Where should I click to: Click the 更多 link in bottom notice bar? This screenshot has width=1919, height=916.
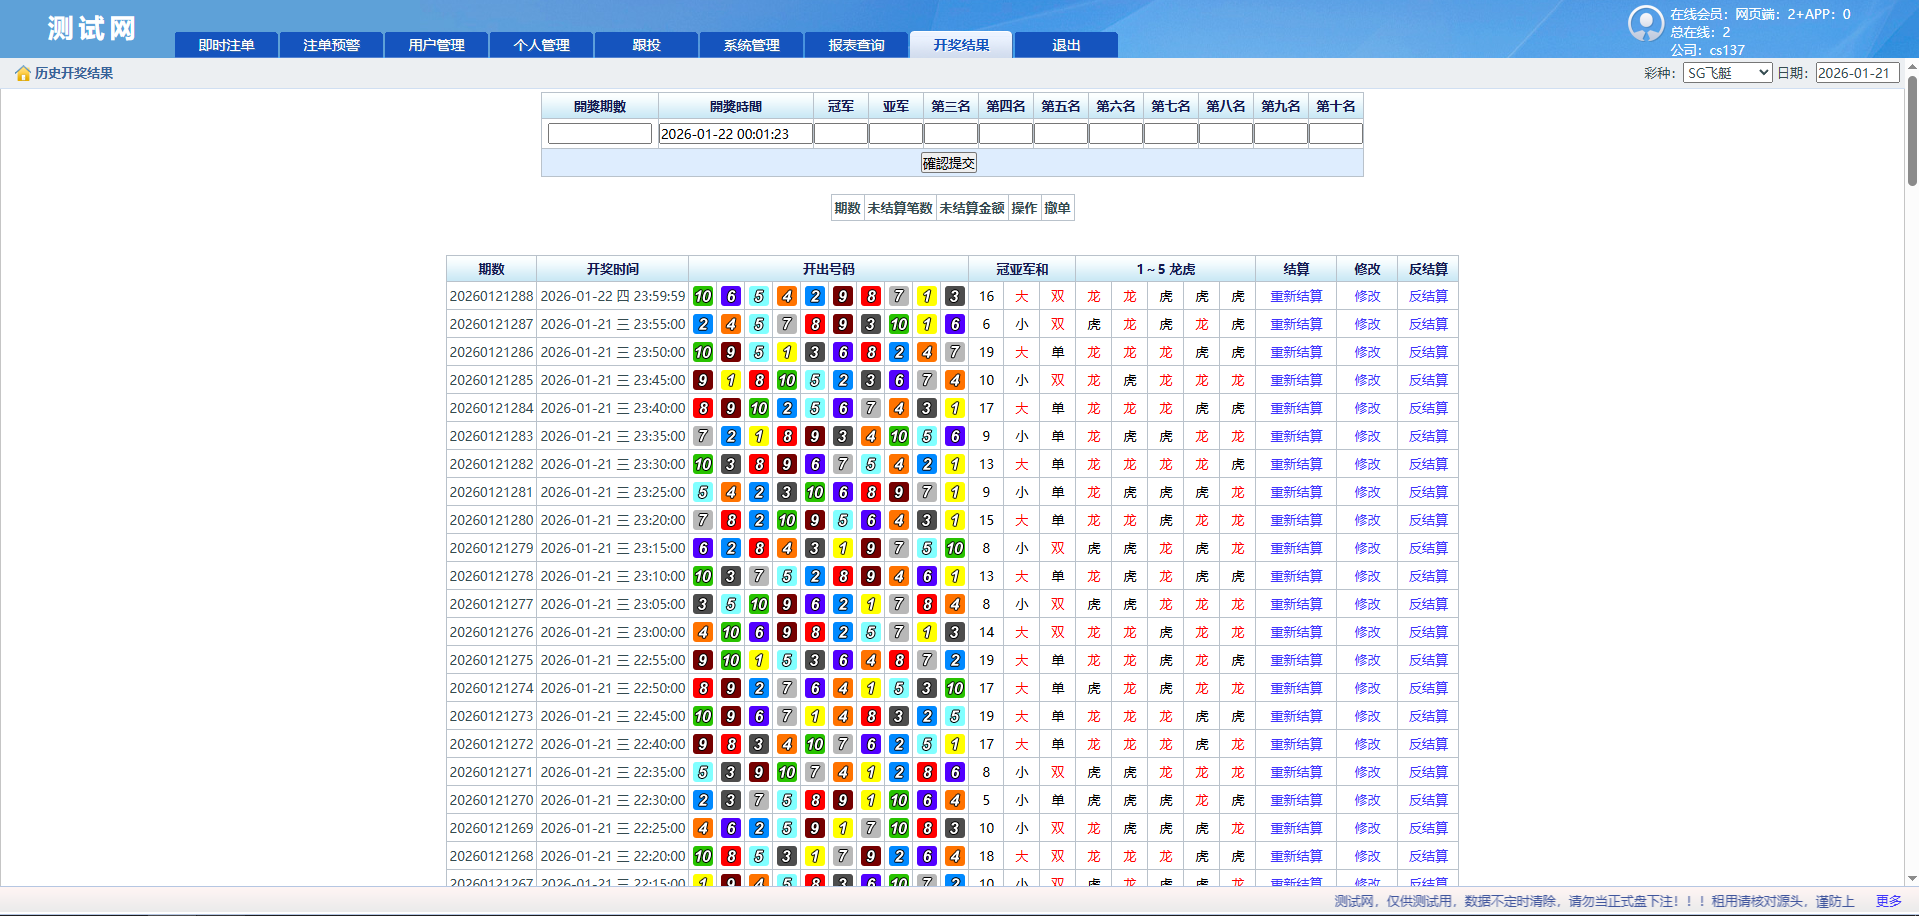(1888, 901)
